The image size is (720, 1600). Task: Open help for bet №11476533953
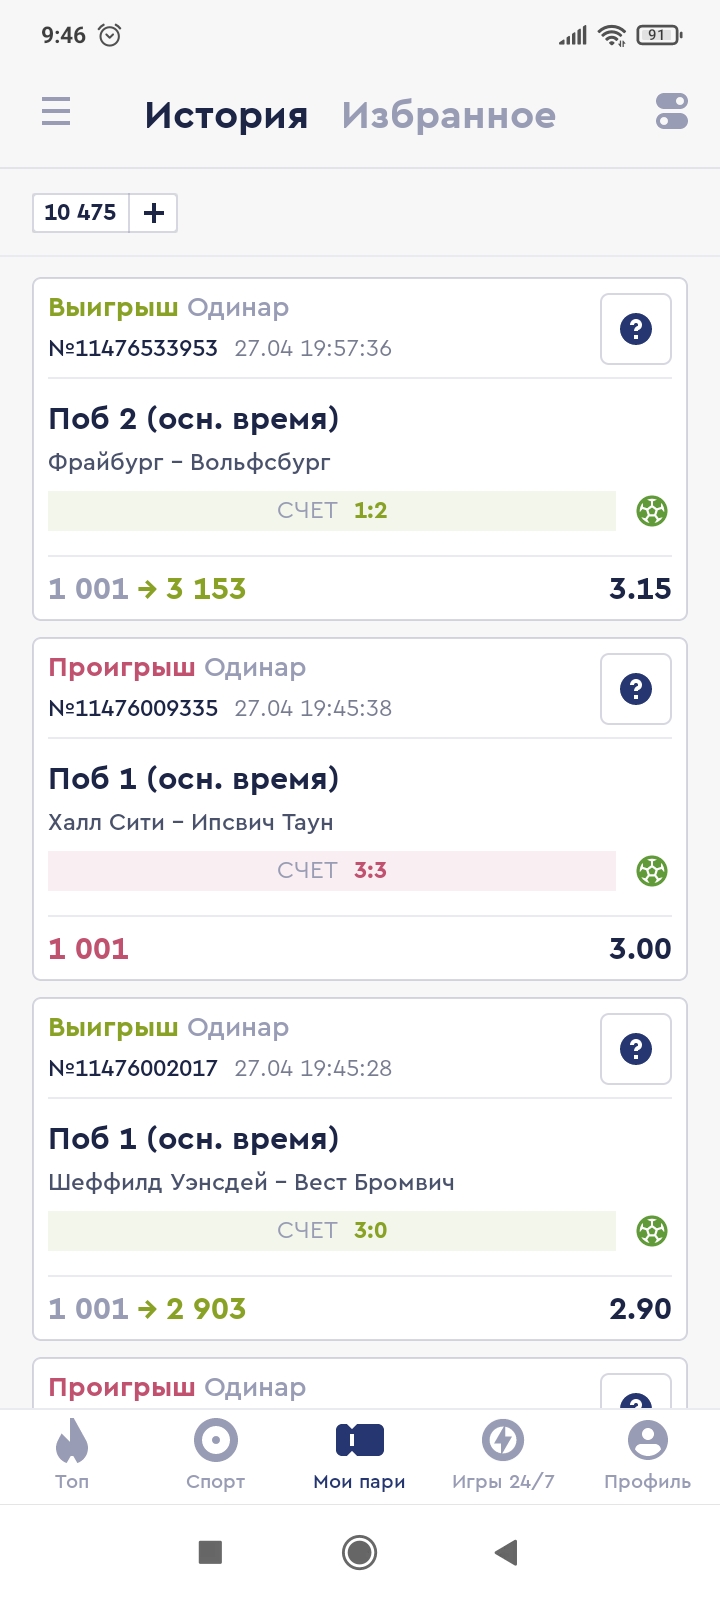(635, 329)
